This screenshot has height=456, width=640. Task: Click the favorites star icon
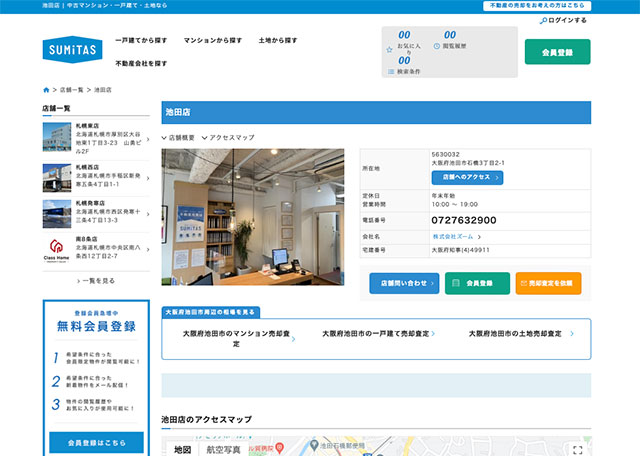[389, 50]
